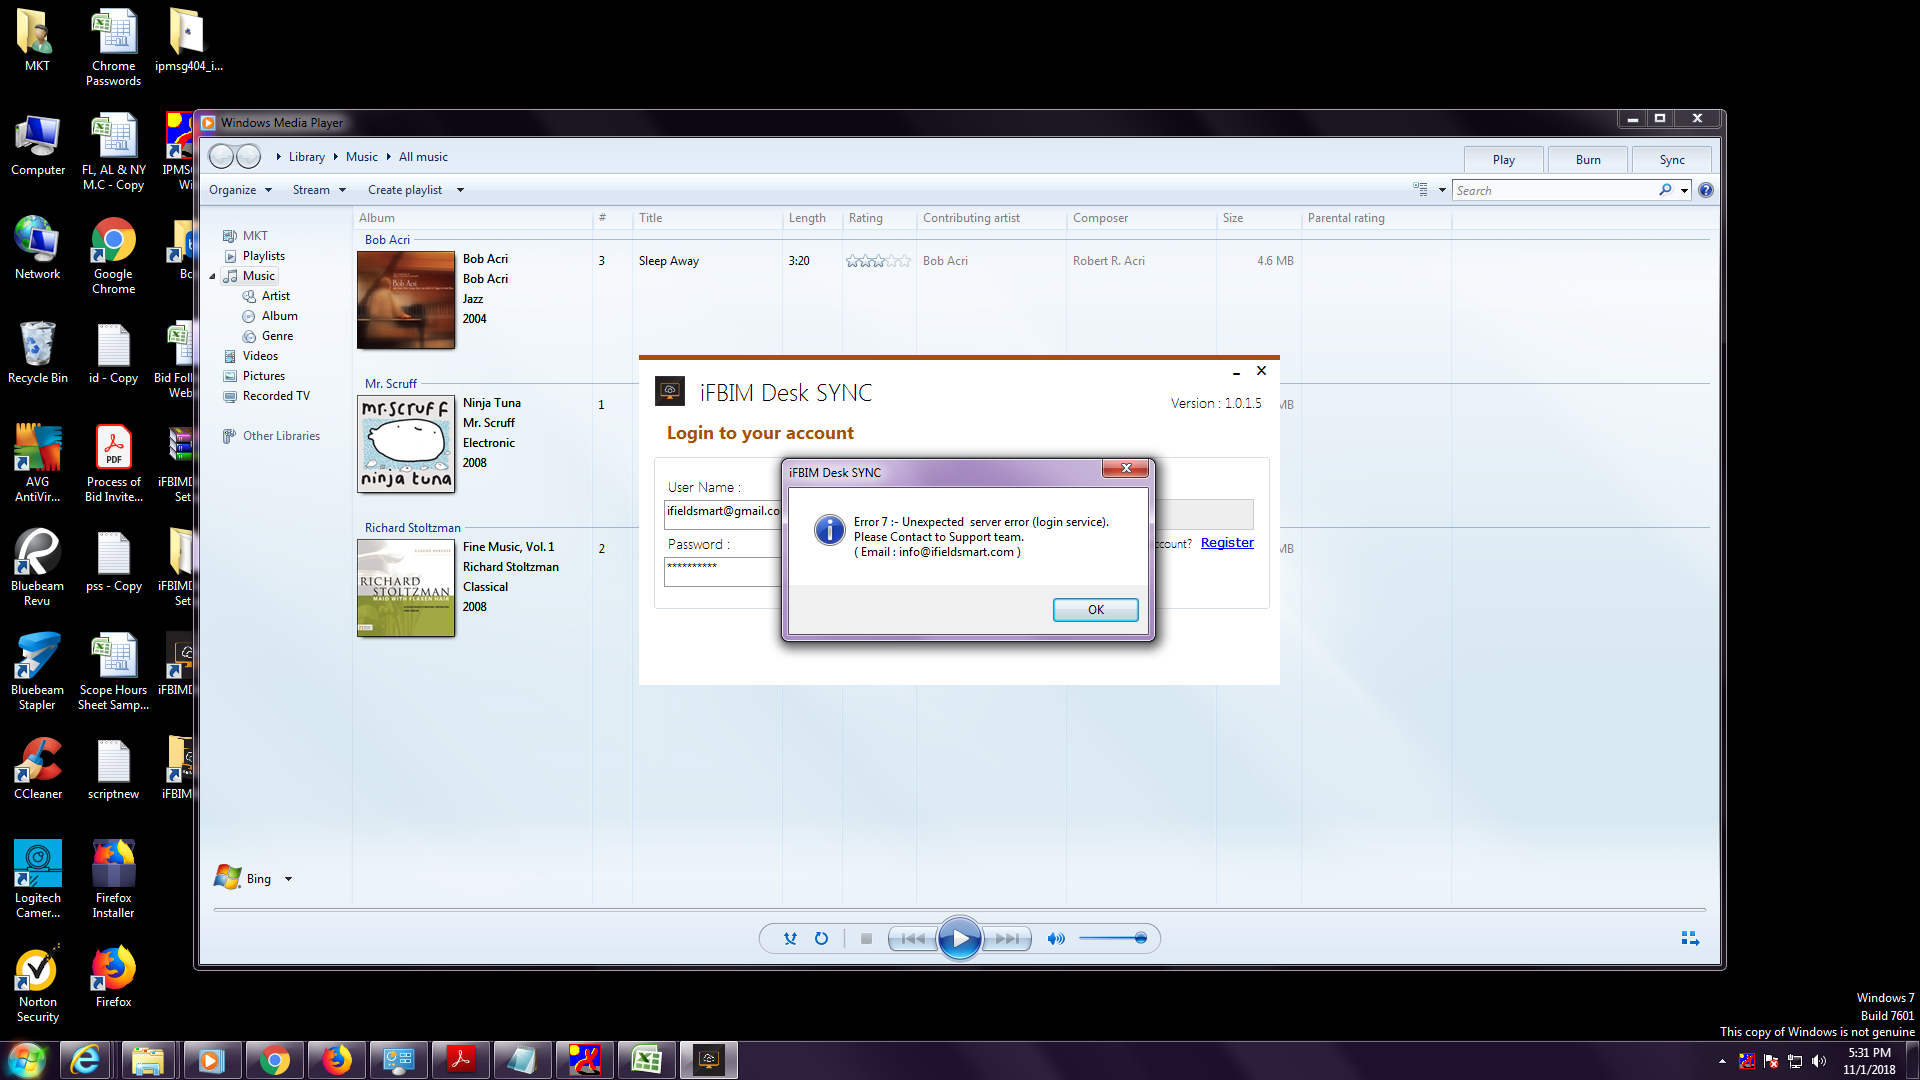The width and height of the screenshot is (1920, 1080).
Task: Click the iFBIM Desk SYNC logo icon
Action: tap(670, 391)
